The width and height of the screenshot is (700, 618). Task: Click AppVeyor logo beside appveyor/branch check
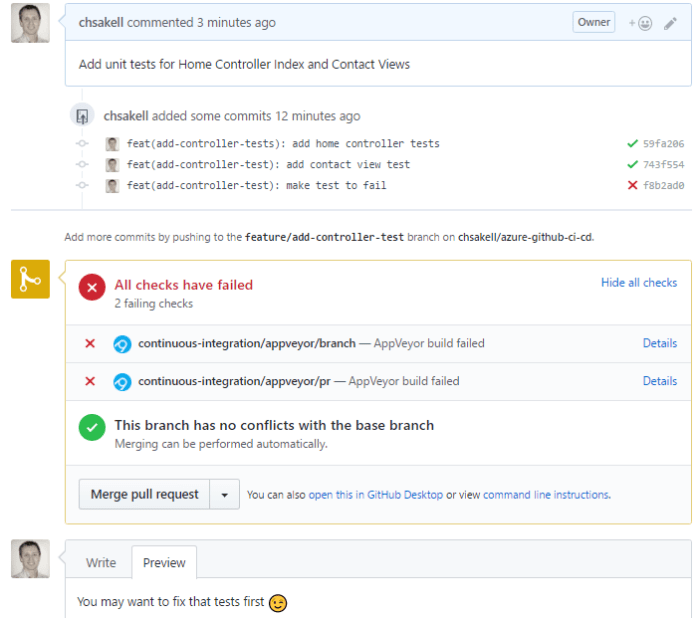(x=123, y=344)
